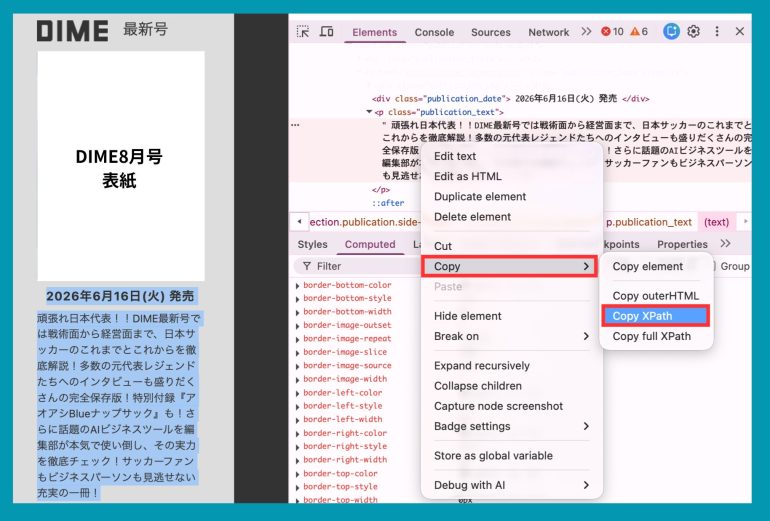Show more DevTools tabs chevron
This screenshot has height=521, width=770.
[586, 32]
